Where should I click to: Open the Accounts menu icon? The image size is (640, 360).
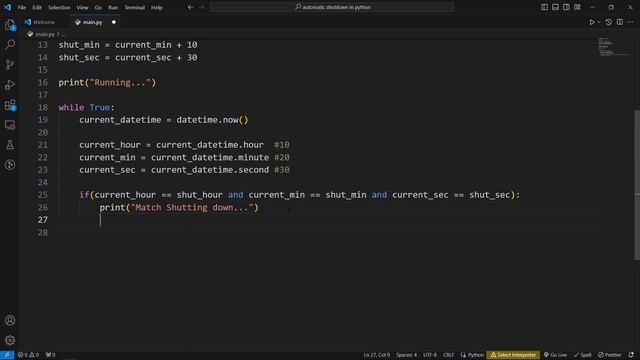(10, 320)
